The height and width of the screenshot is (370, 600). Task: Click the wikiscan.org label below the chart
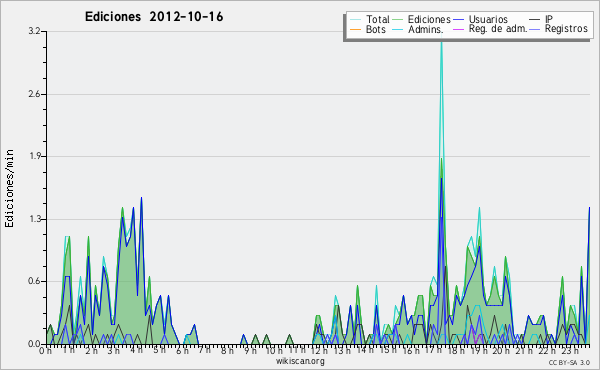coord(300,361)
